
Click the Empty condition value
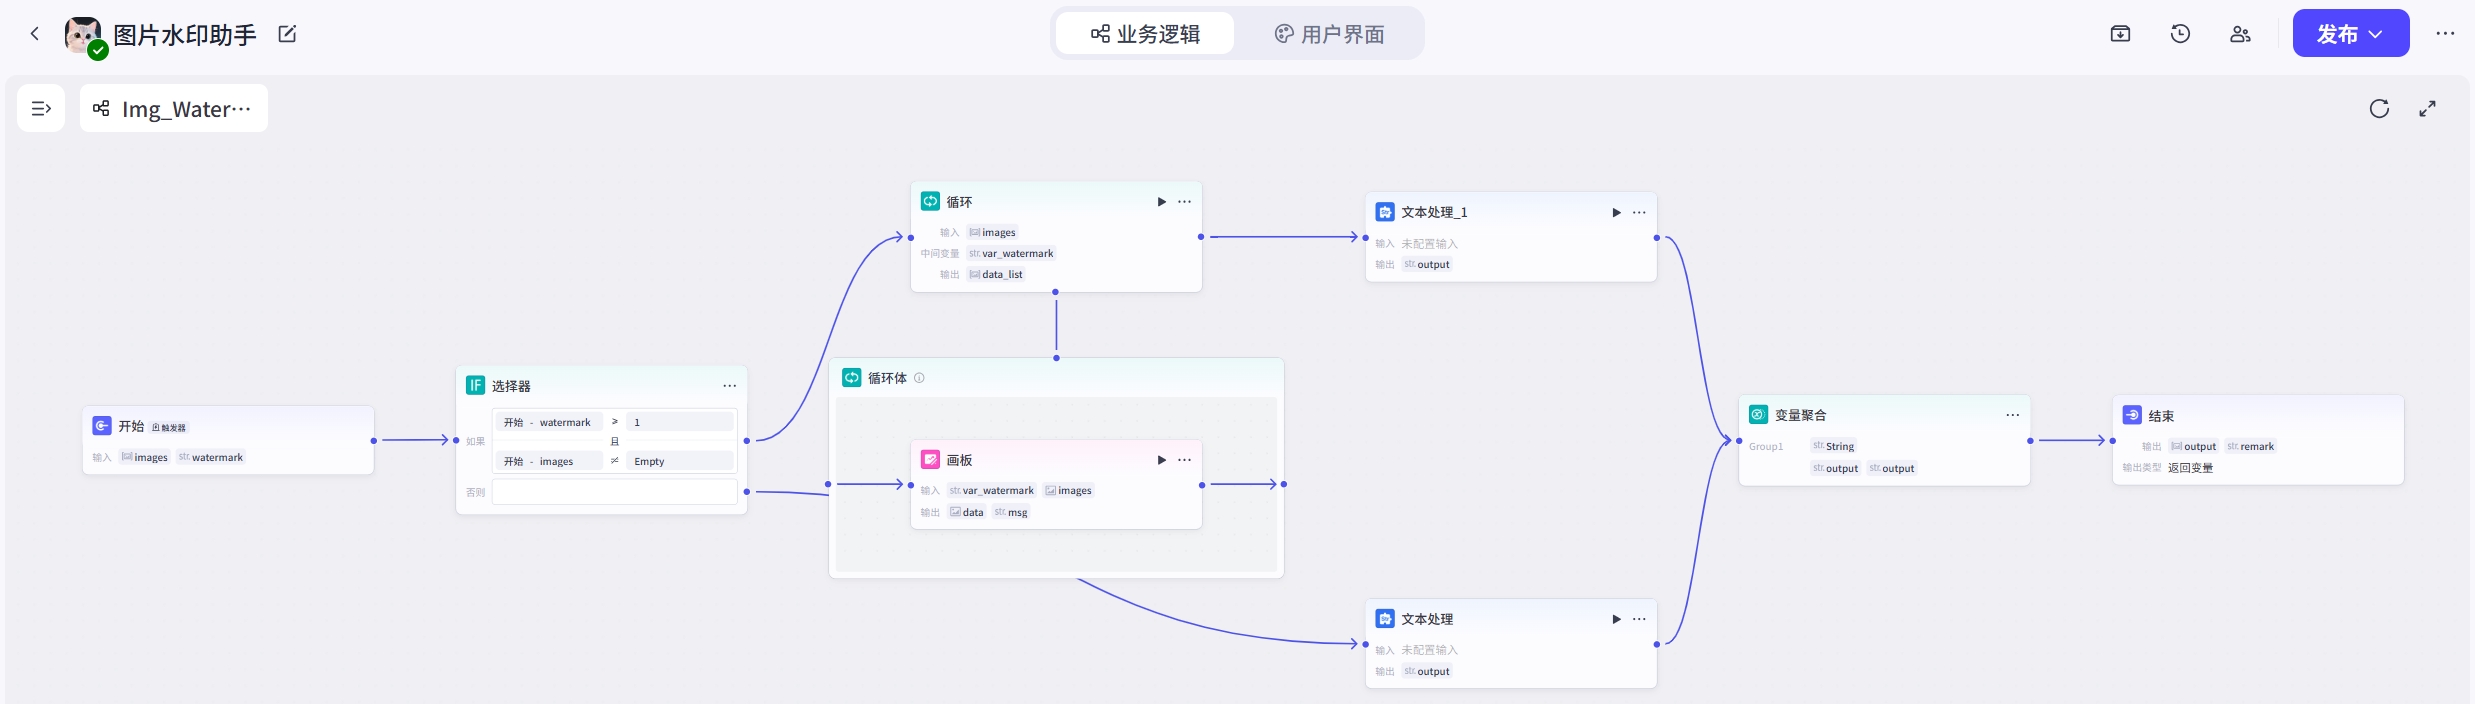(680, 461)
